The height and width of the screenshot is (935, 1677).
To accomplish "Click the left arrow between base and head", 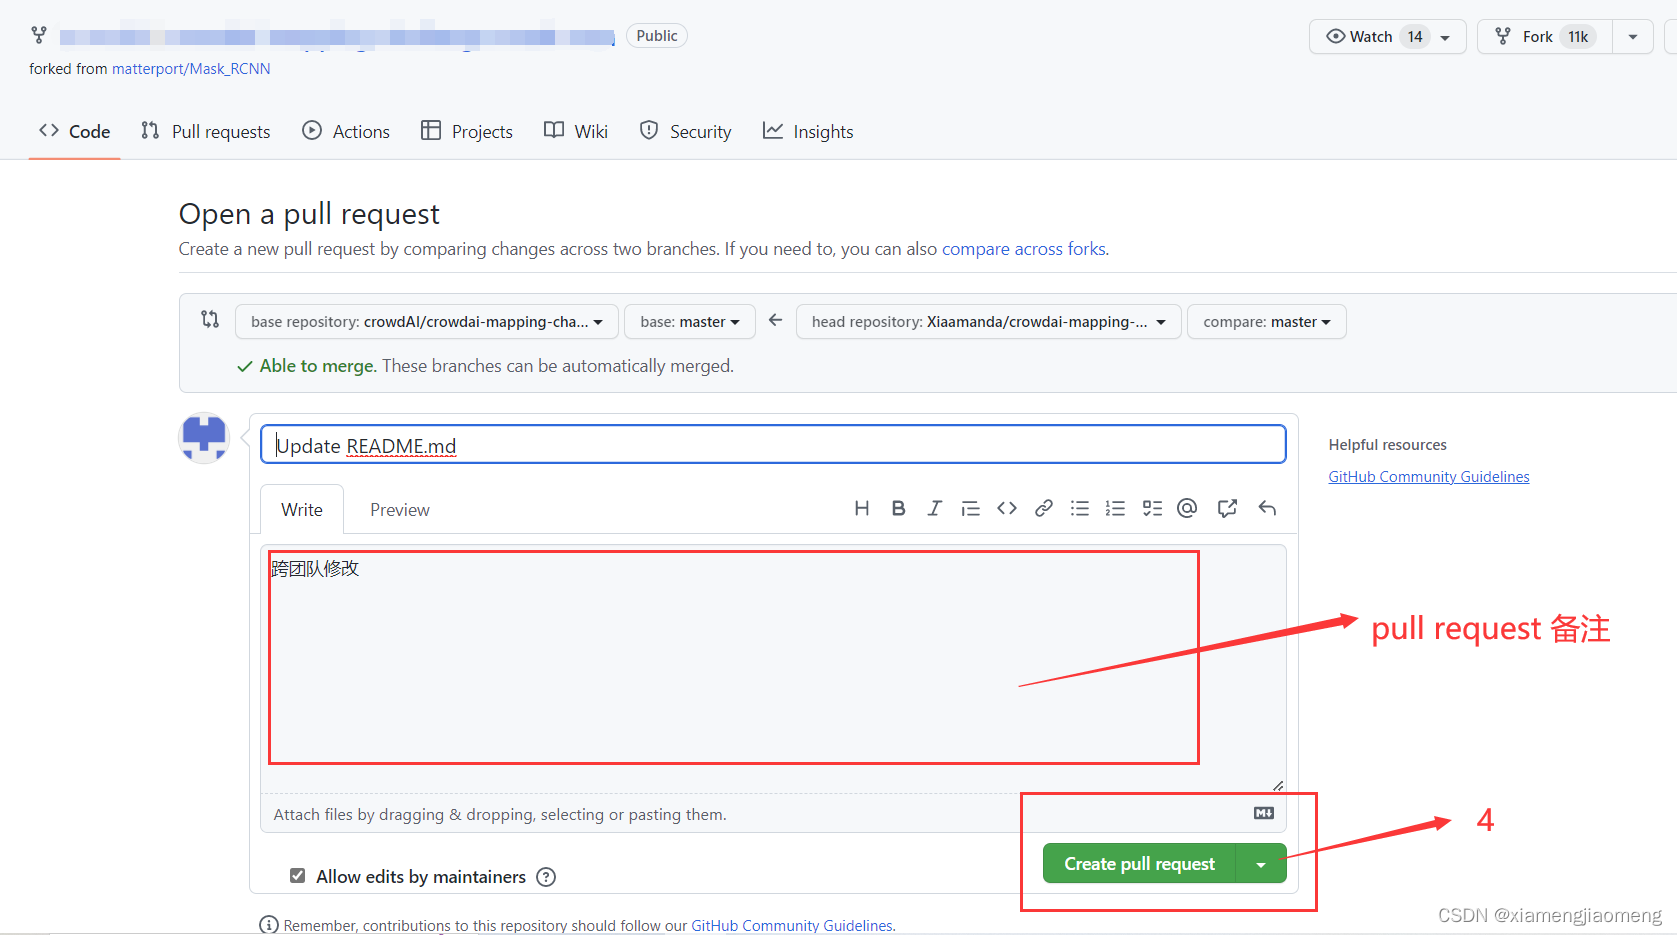I will pyautogui.click(x=775, y=320).
